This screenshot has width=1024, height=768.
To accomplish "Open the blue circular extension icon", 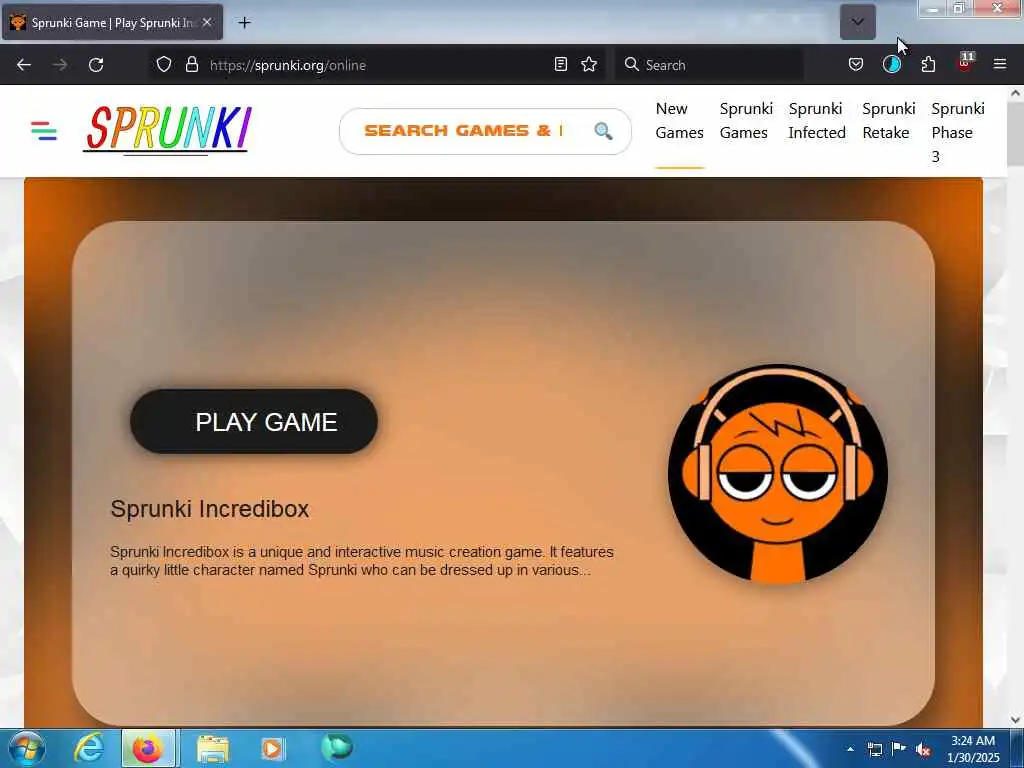I will click(x=891, y=64).
